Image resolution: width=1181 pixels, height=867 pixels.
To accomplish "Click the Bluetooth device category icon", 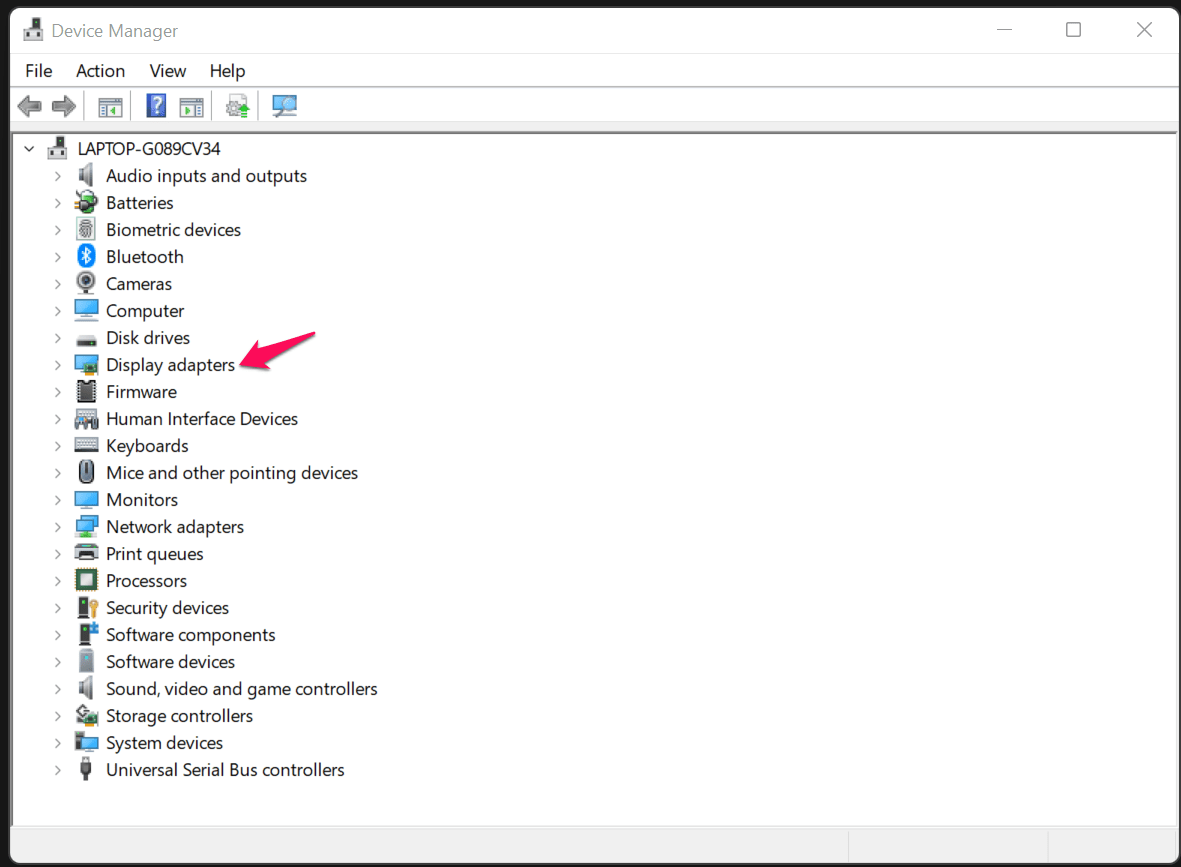I will (87, 257).
